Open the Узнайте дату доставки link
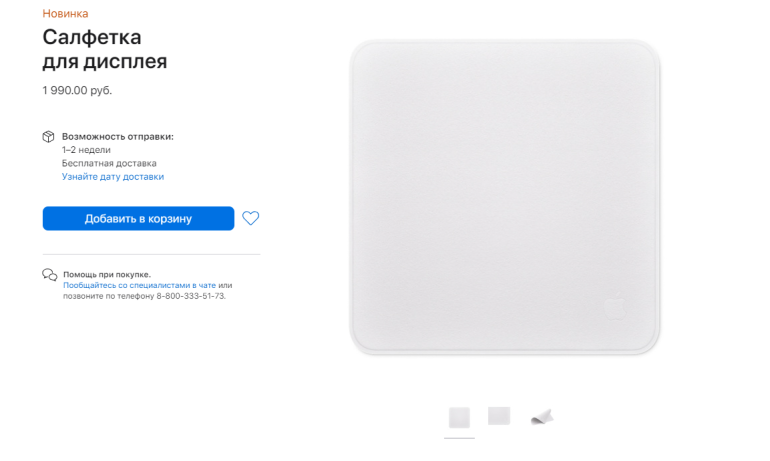Screen dimensions: 770x461 click(x=113, y=177)
